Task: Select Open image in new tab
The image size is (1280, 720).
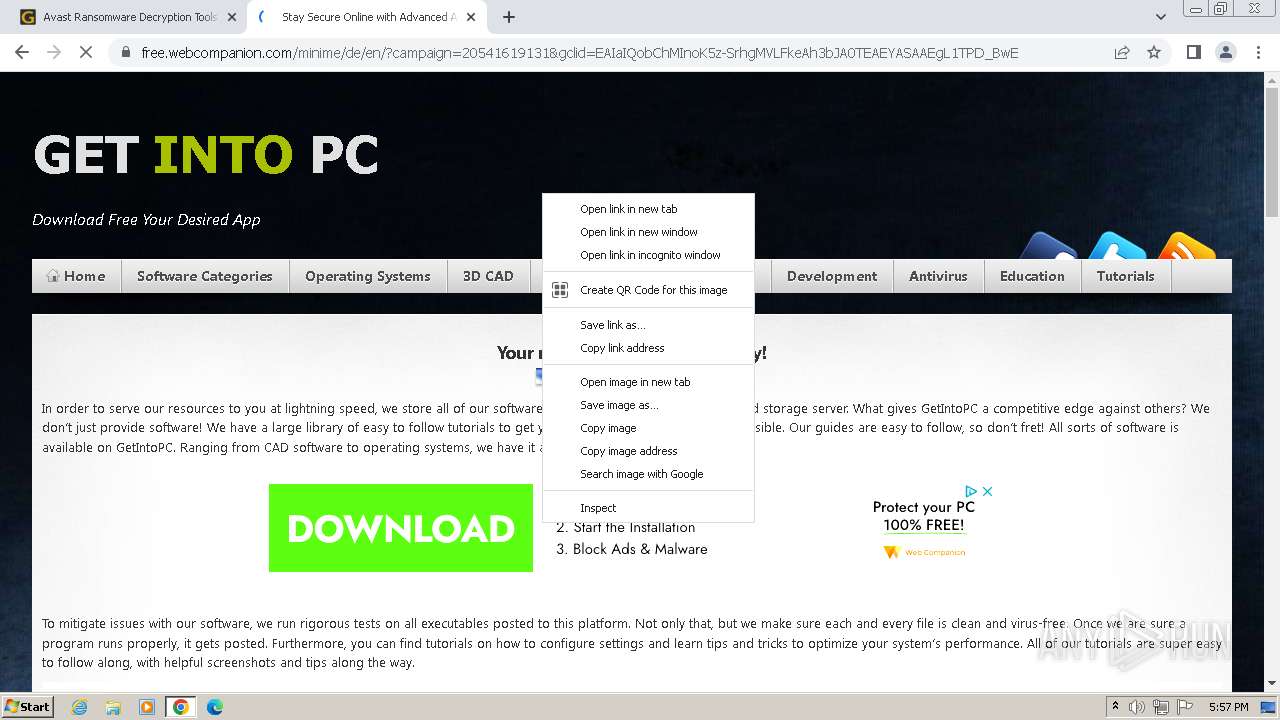Action: click(648, 382)
